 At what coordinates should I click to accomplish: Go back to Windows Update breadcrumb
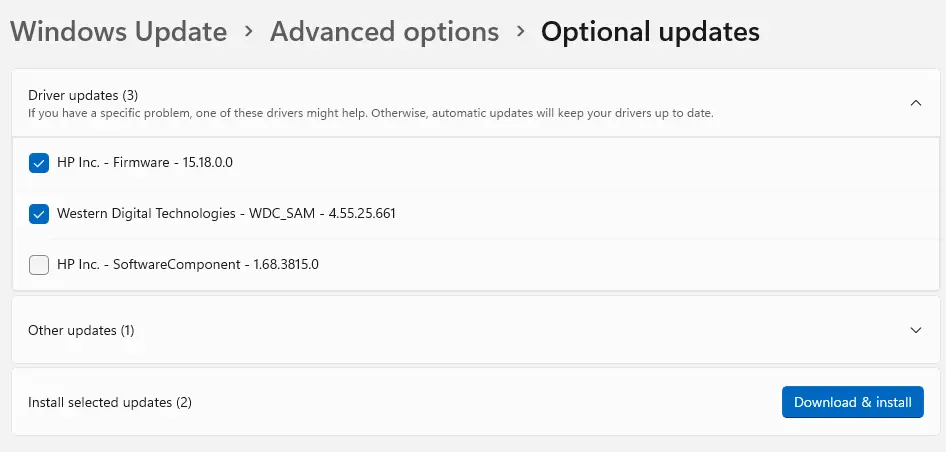118,32
